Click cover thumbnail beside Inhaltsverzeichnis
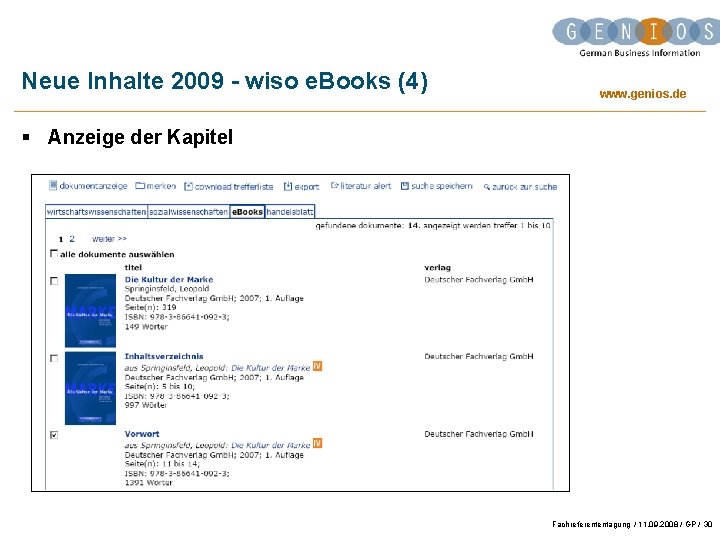The width and height of the screenshot is (720, 540). (90, 388)
